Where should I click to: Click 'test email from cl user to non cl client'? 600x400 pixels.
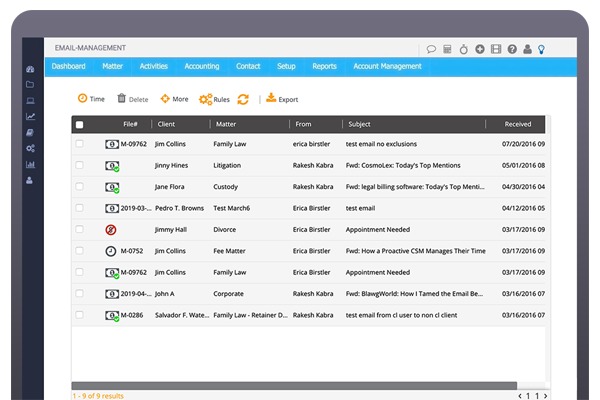pos(401,315)
